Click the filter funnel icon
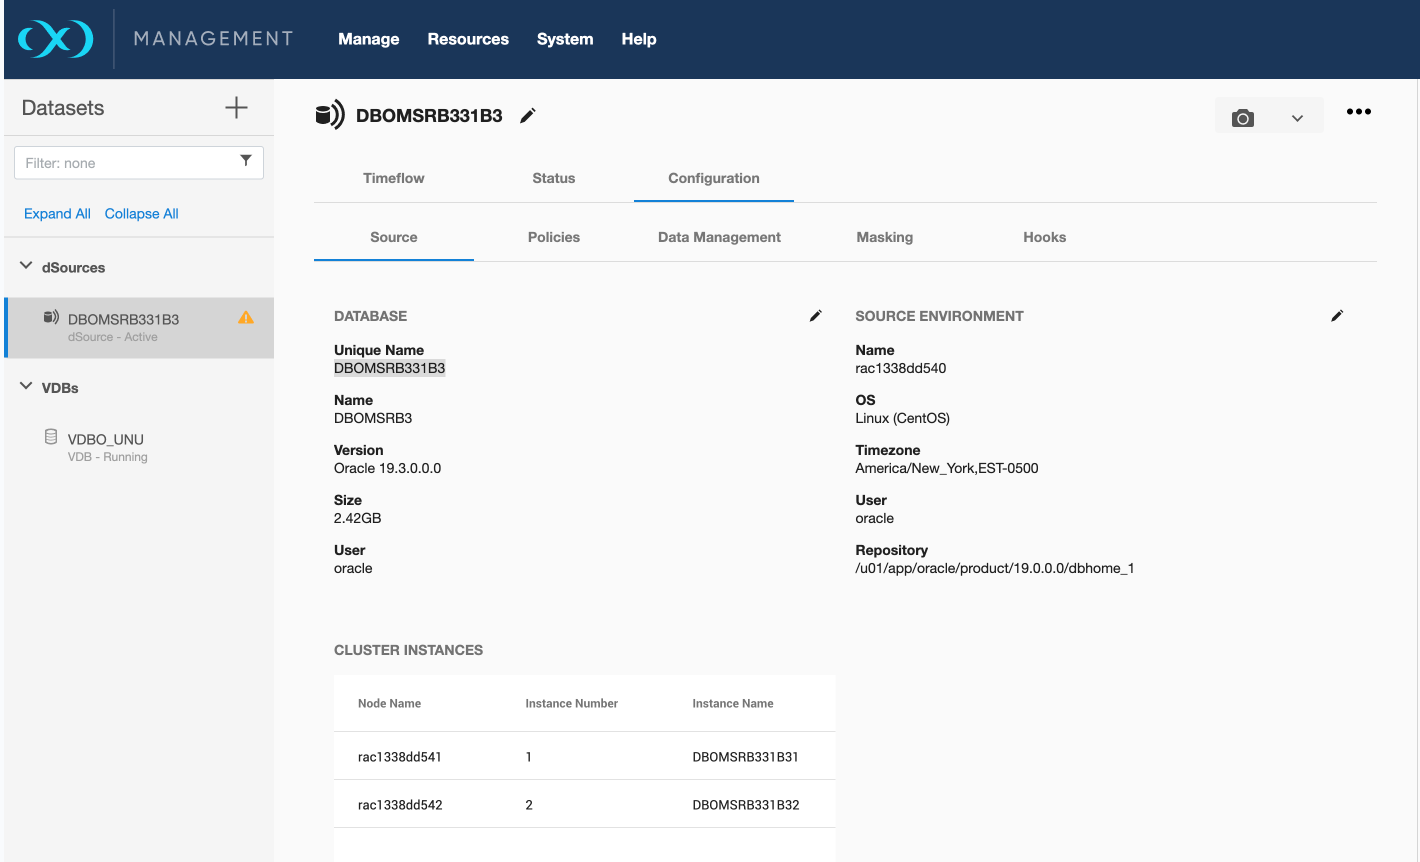 (246, 161)
